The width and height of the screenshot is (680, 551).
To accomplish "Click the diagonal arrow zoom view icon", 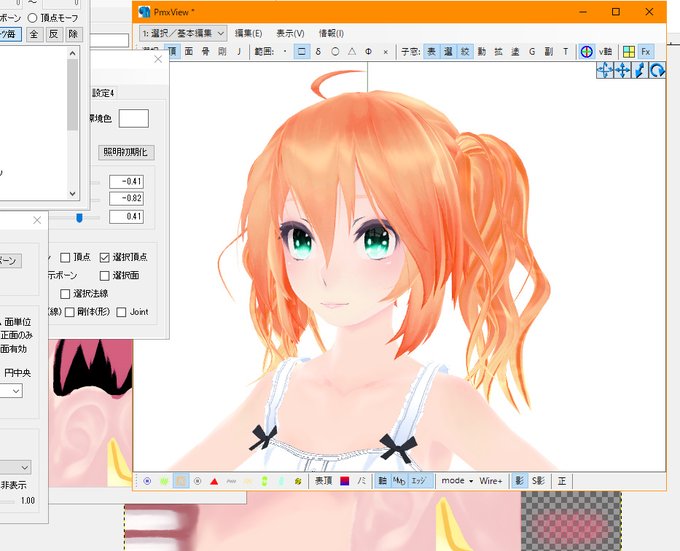I will coord(640,70).
